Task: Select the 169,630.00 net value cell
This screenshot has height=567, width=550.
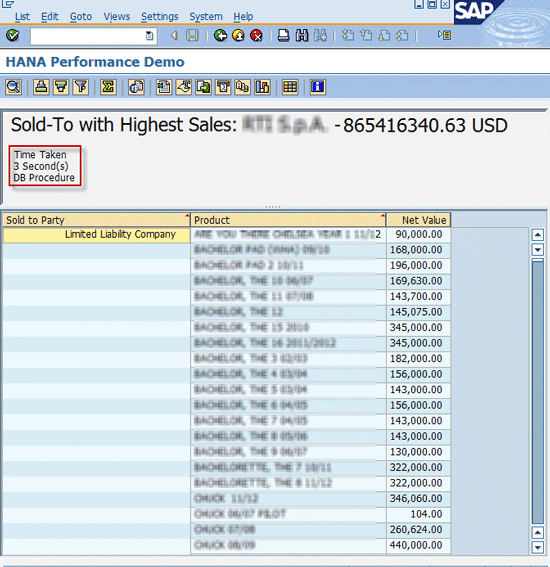Action: click(x=419, y=281)
